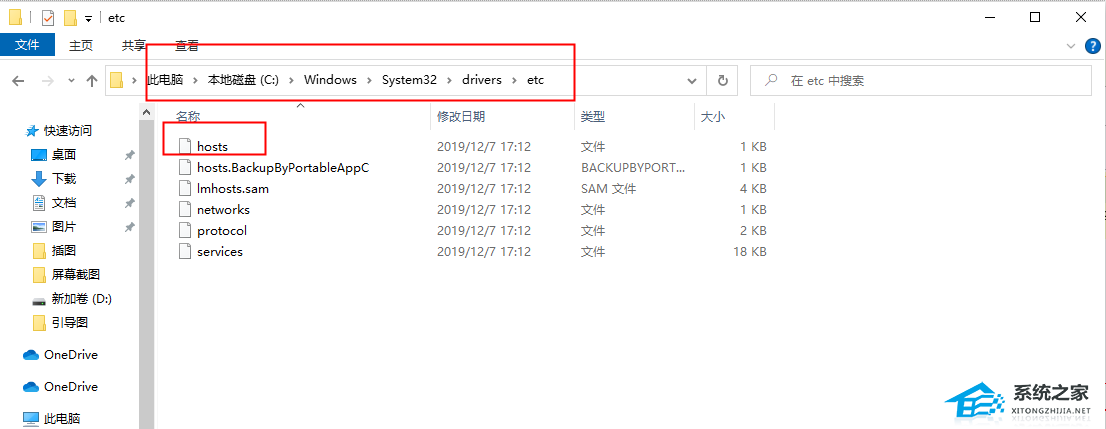
Task: Open the address bar history dropdown
Action: 692,80
